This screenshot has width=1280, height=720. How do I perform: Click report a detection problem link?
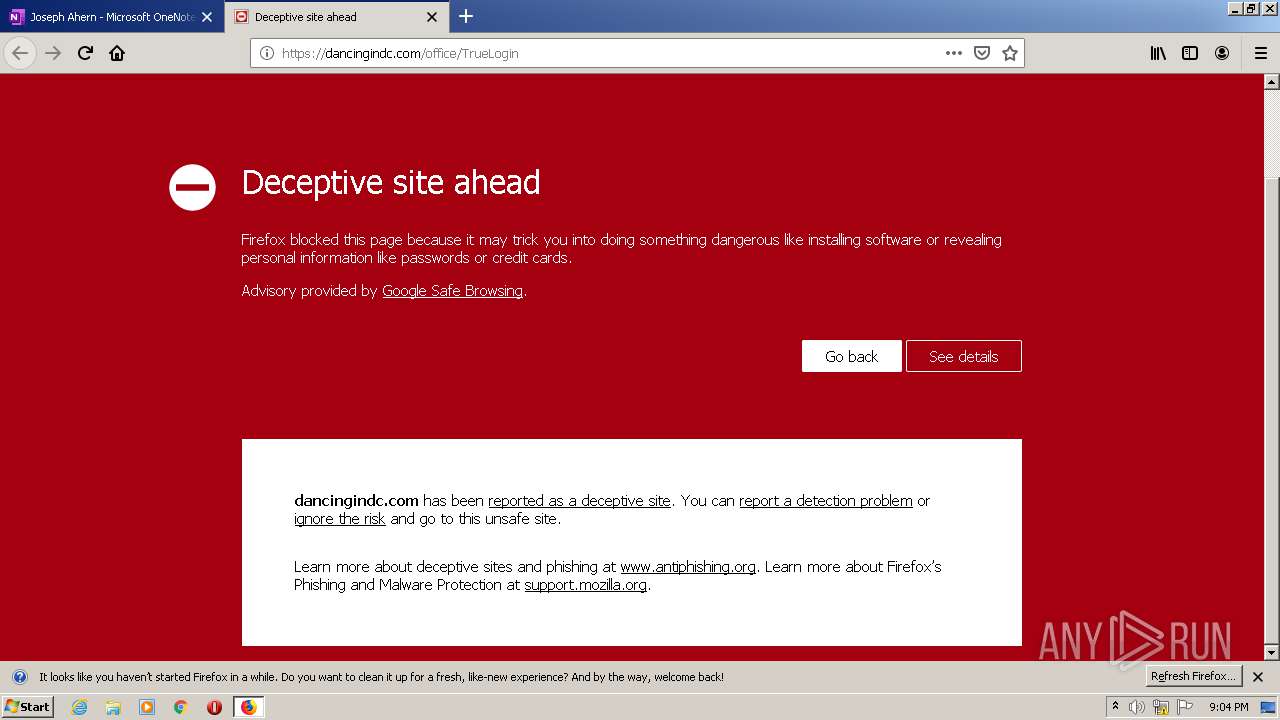click(x=825, y=501)
